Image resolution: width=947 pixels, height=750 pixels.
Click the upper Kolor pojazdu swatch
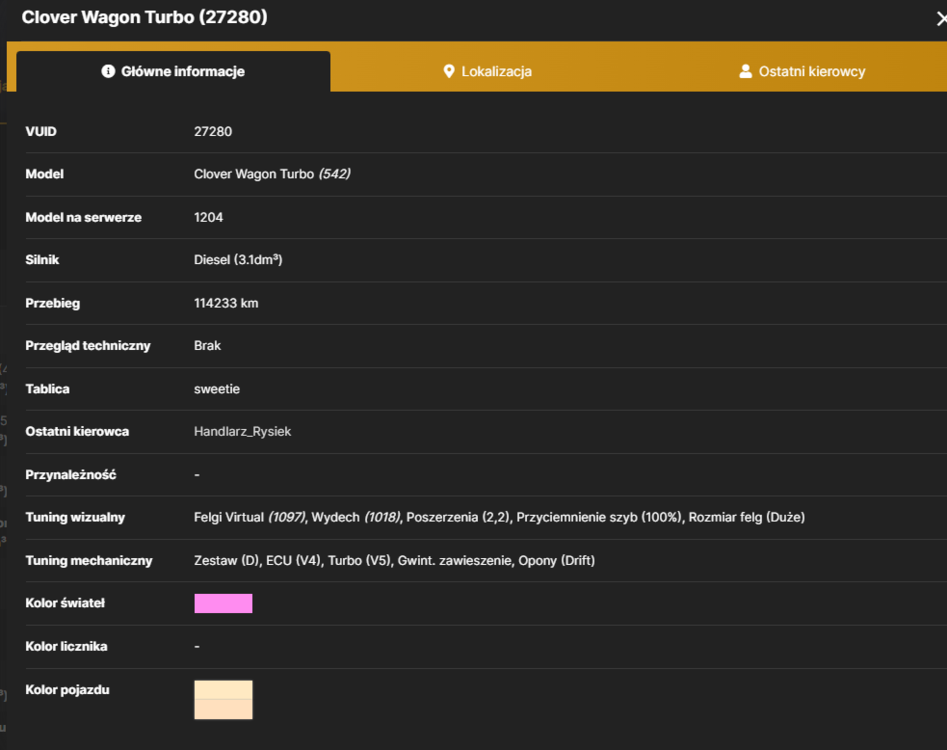[x=223, y=690]
